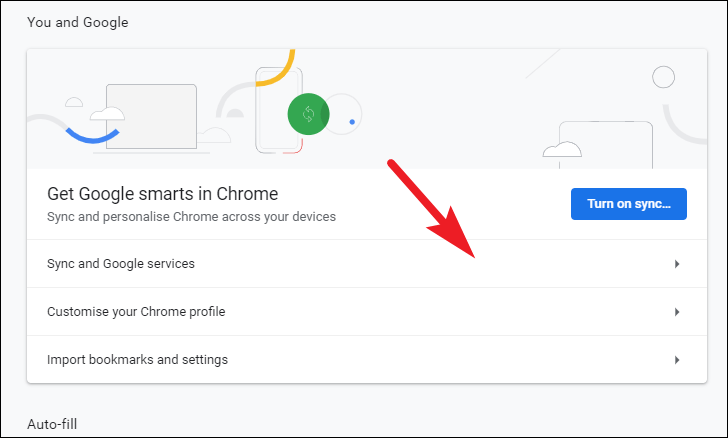Screen dimensions: 728x438
Task: Expand the arrow next to Sync and Google services
Action: click(677, 264)
